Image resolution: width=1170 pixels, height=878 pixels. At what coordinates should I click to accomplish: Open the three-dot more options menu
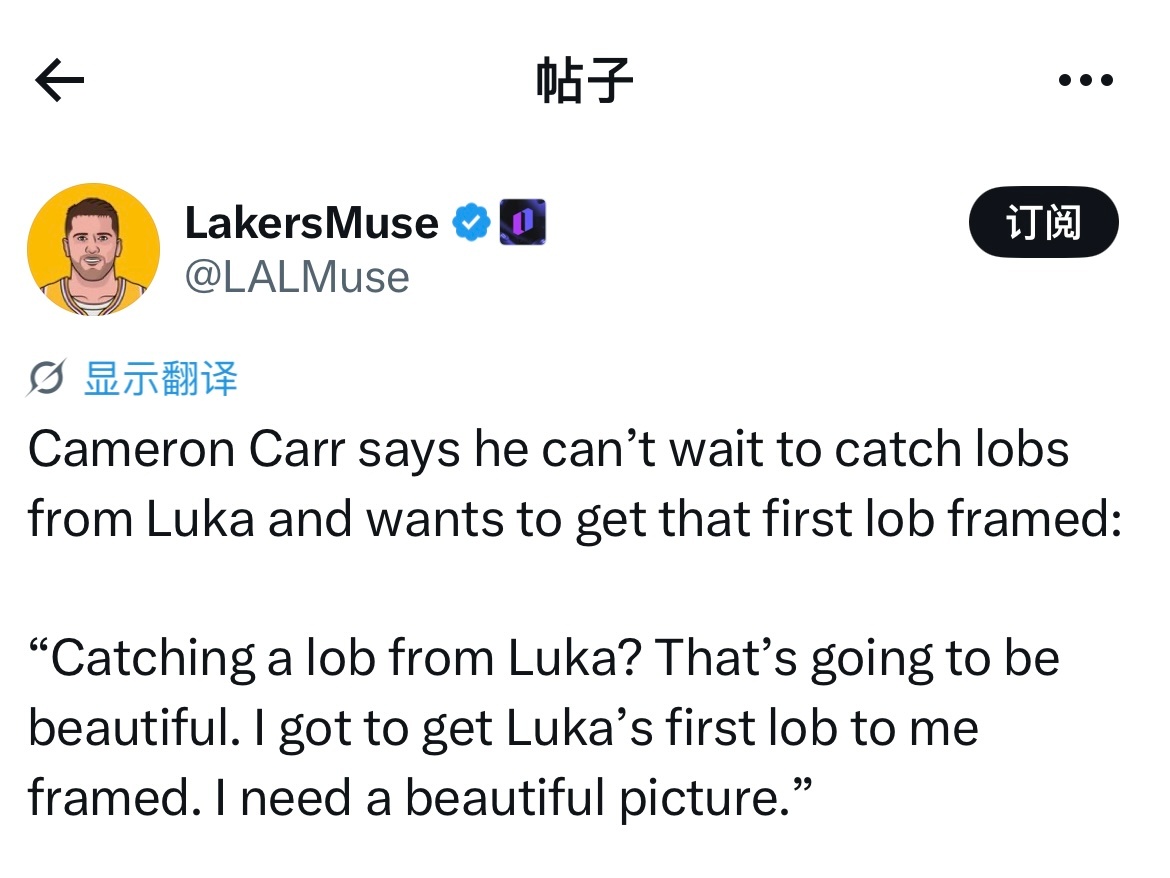[x=1086, y=80]
